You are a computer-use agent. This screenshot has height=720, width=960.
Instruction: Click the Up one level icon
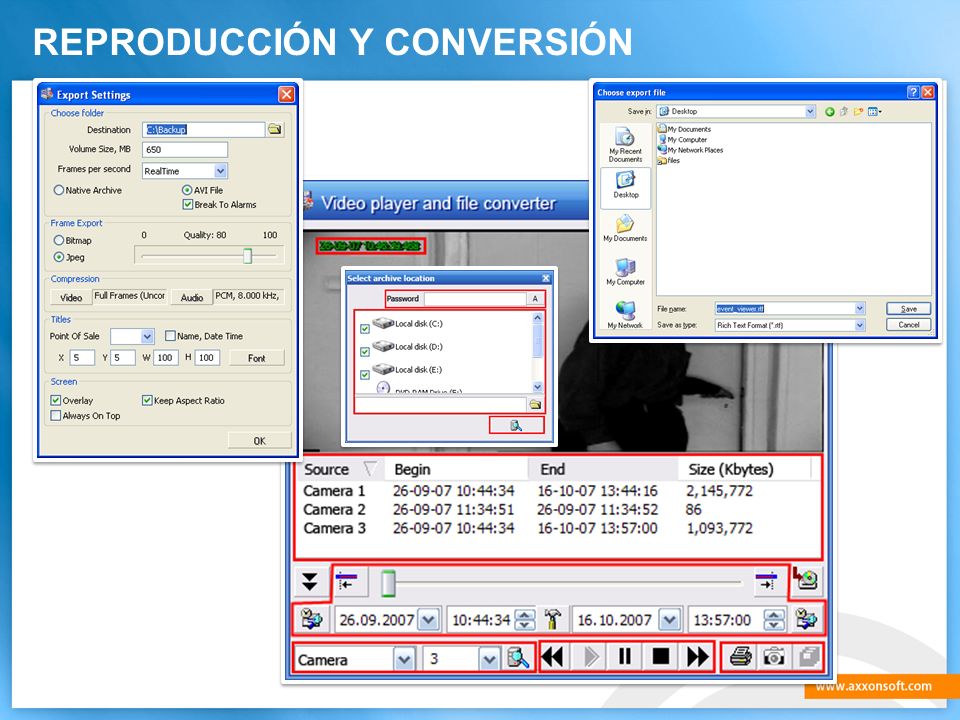pyautogui.click(x=844, y=111)
